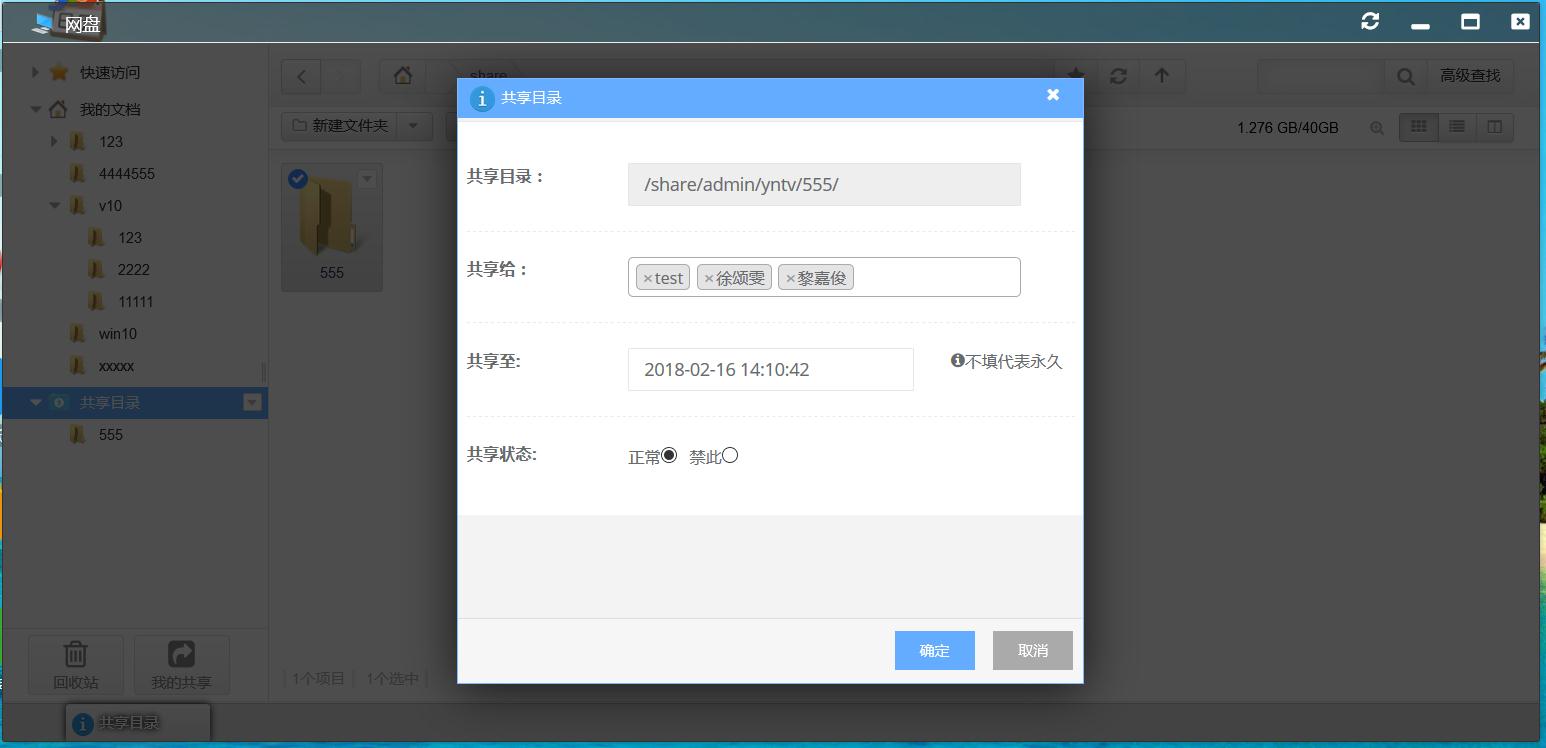Open My Shares (我的共享)
The width and height of the screenshot is (1546, 748).
(x=181, y=665)
